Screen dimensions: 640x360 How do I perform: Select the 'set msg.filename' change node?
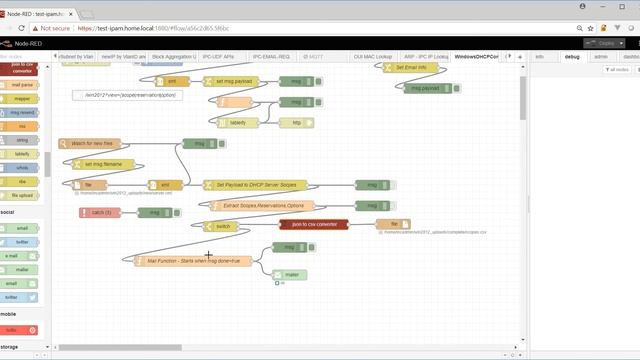(x=103, y=164)
